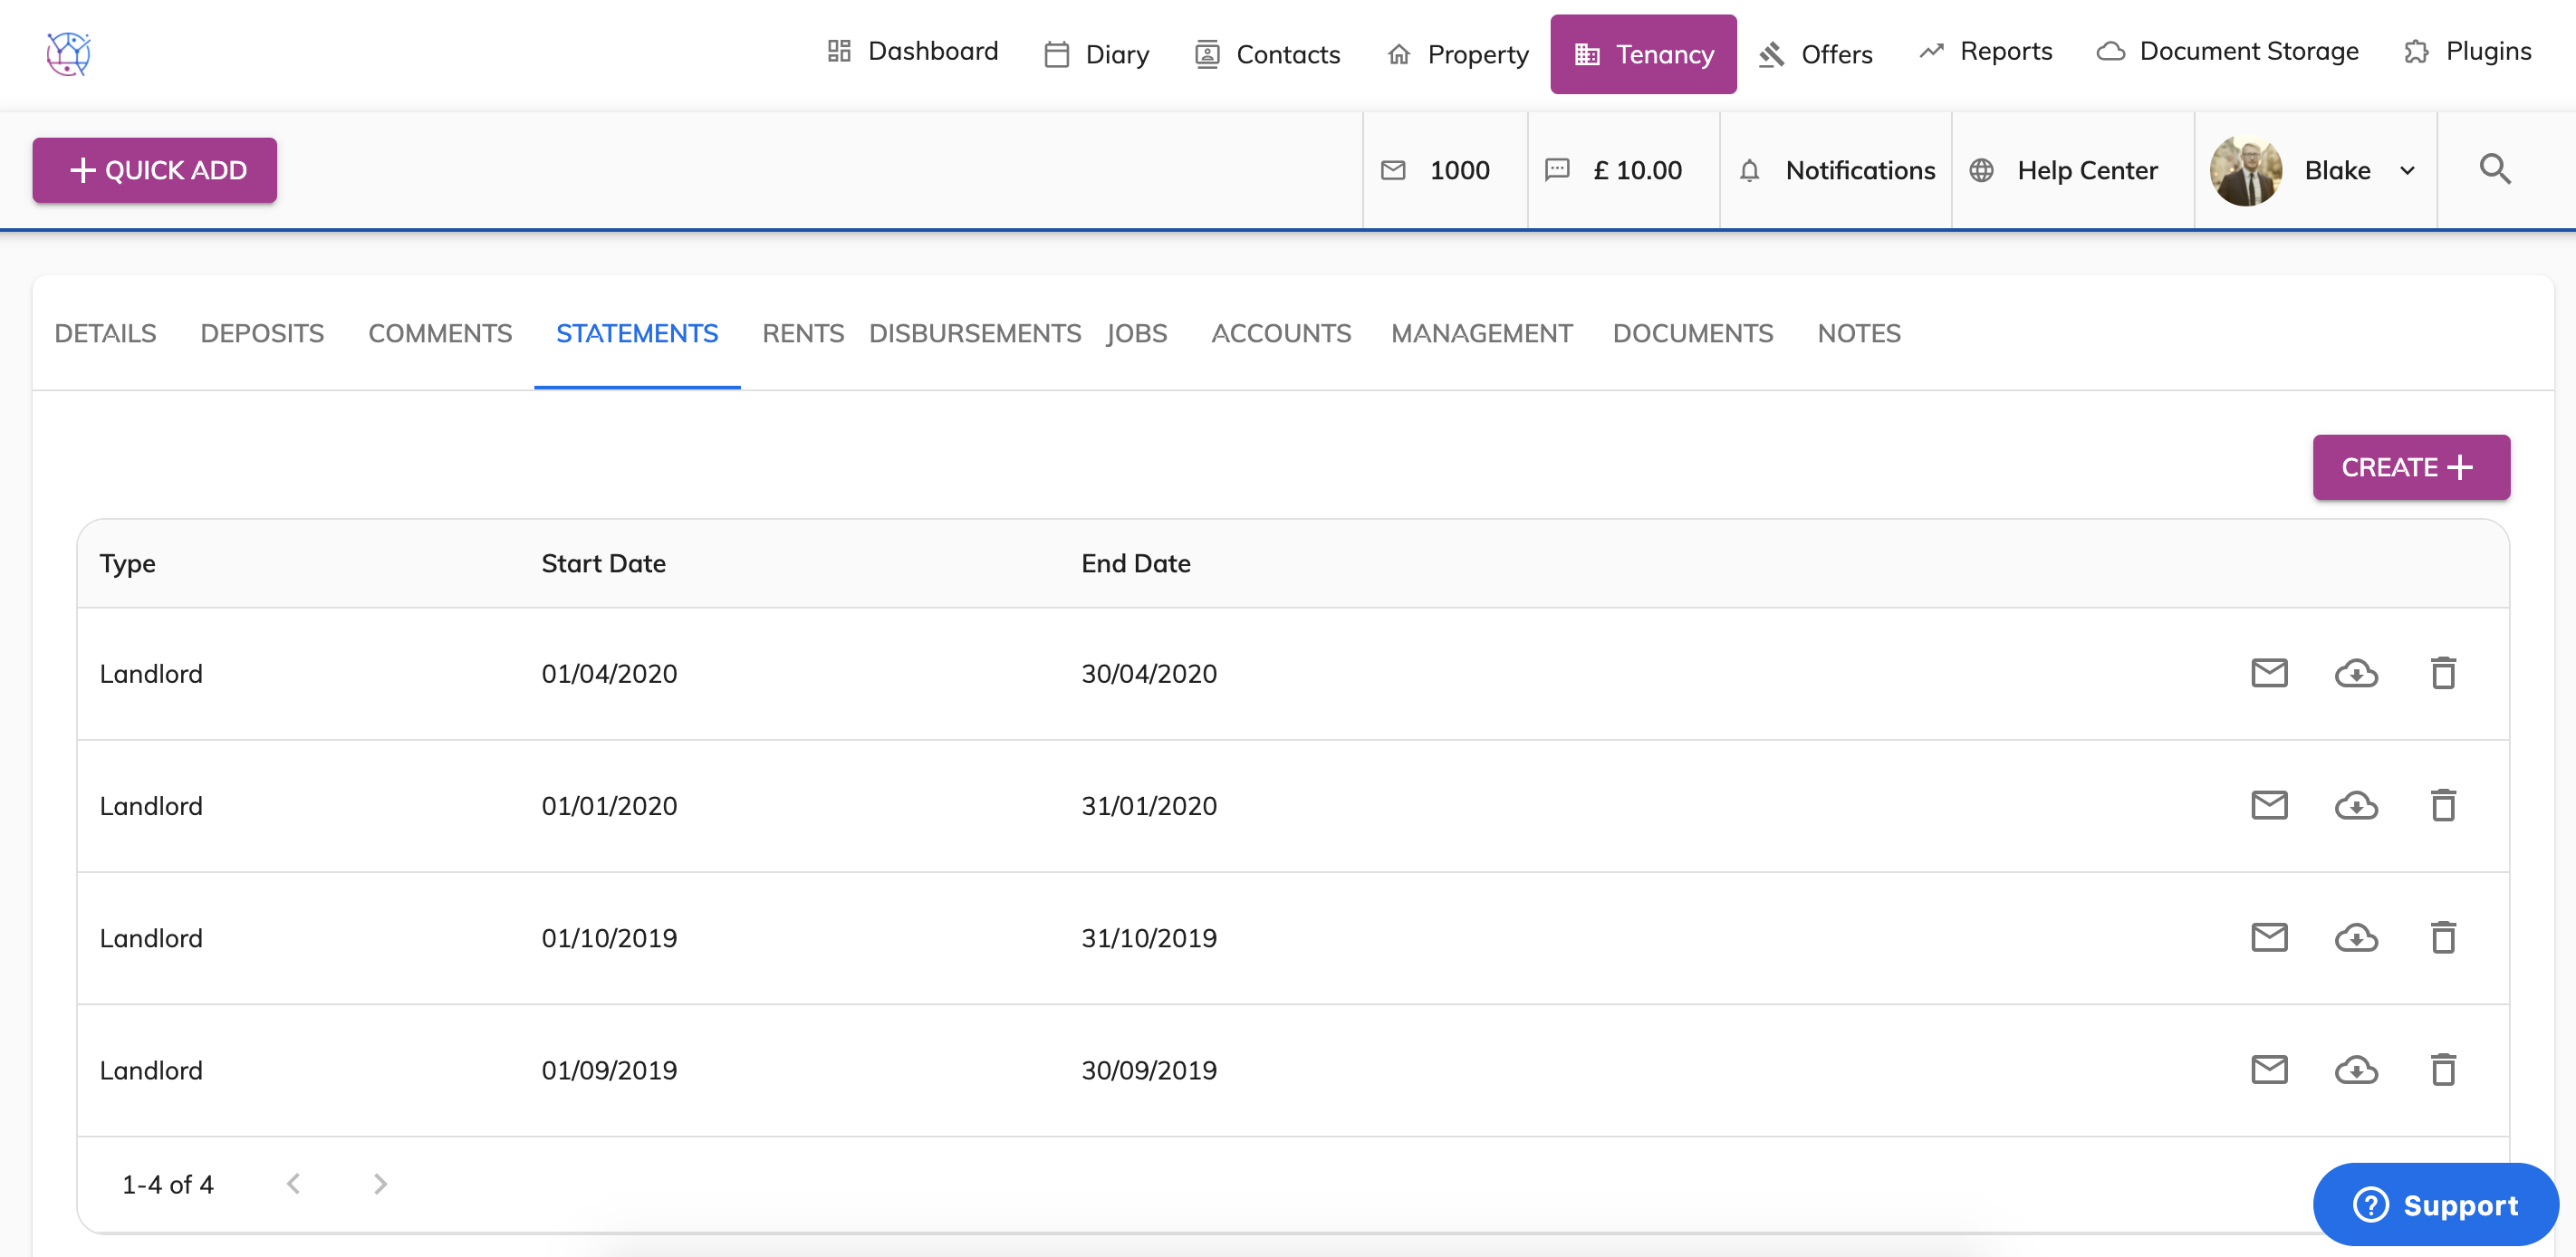Delete the 01/10/2019 landlord statement
Screen dimensions: 2576x1257
pos(2443,938)
